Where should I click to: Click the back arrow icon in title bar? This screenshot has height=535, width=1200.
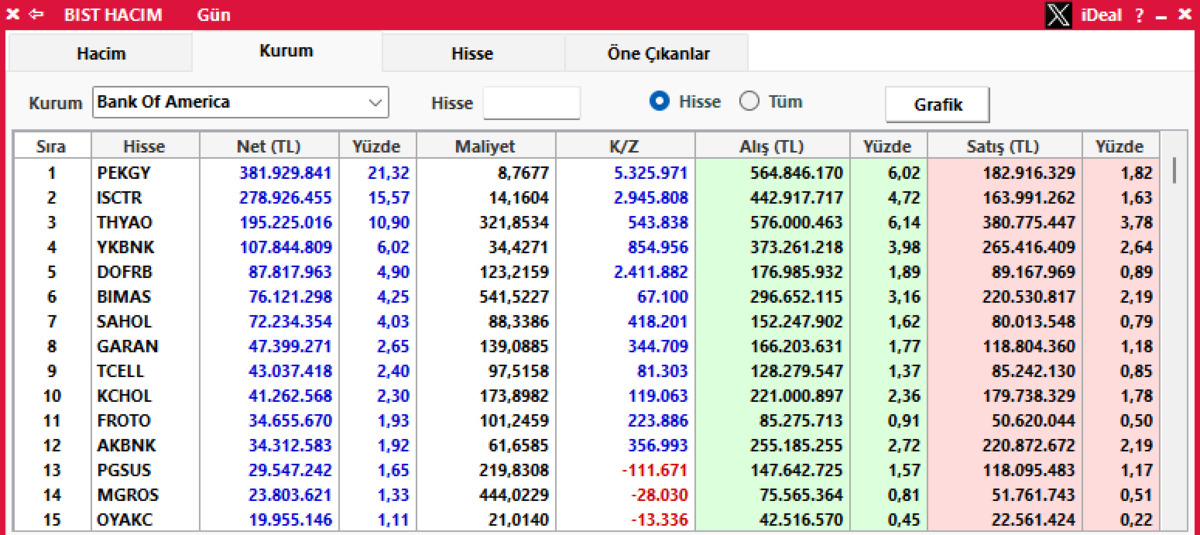[37, 15]
